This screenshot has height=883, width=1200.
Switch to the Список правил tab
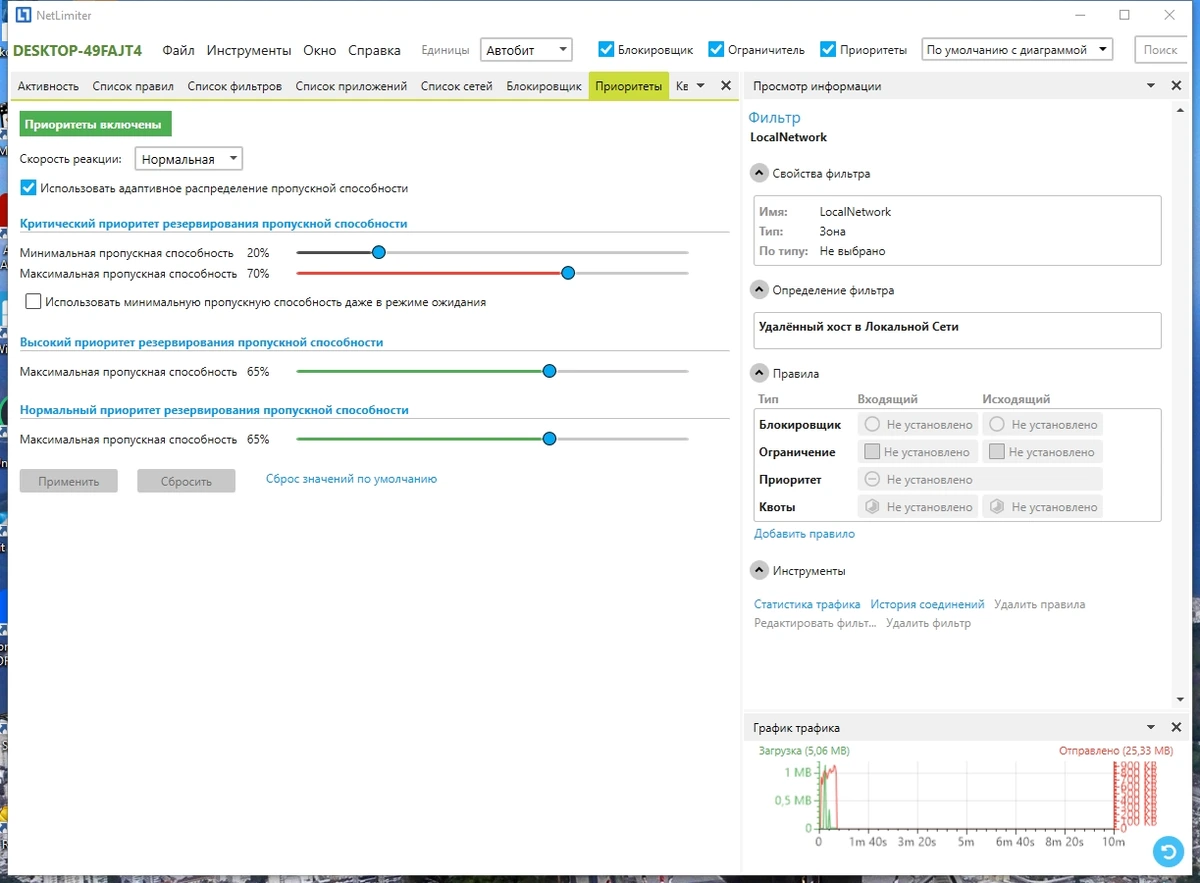coord(133,86)
